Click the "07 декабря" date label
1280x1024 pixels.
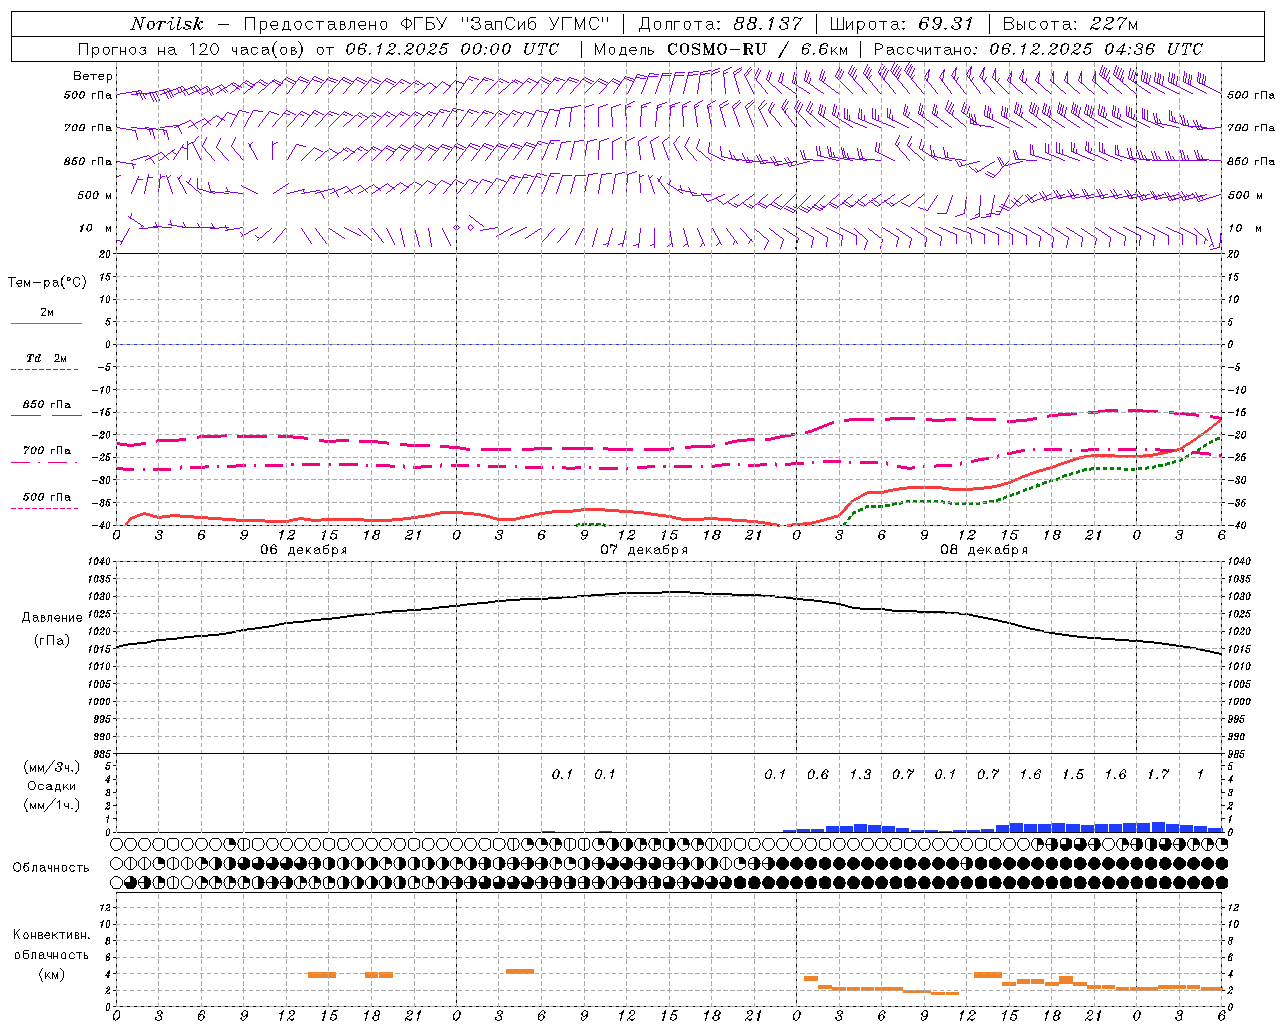644,550
